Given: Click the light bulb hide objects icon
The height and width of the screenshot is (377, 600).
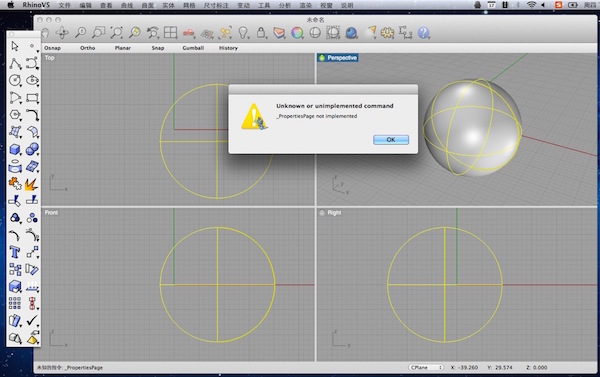Looking at the screenshot, I should click(x=243, y=33).
